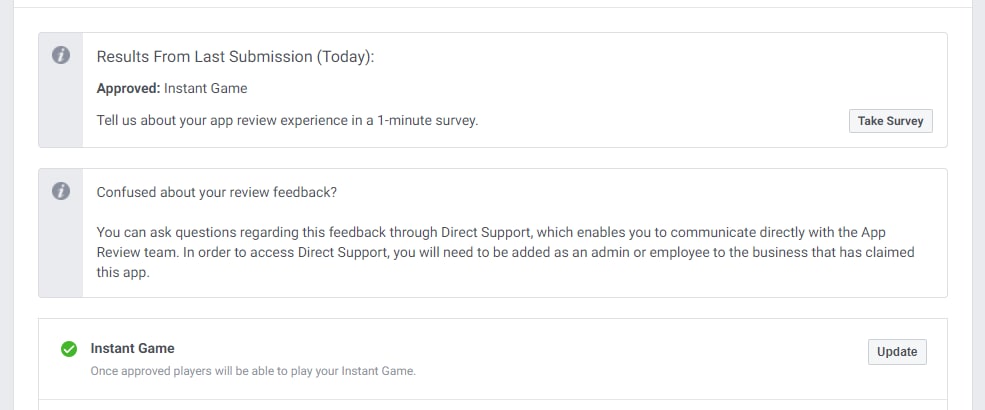
Task: Select the bold Instant Game row title
Action: coord(132,348)
